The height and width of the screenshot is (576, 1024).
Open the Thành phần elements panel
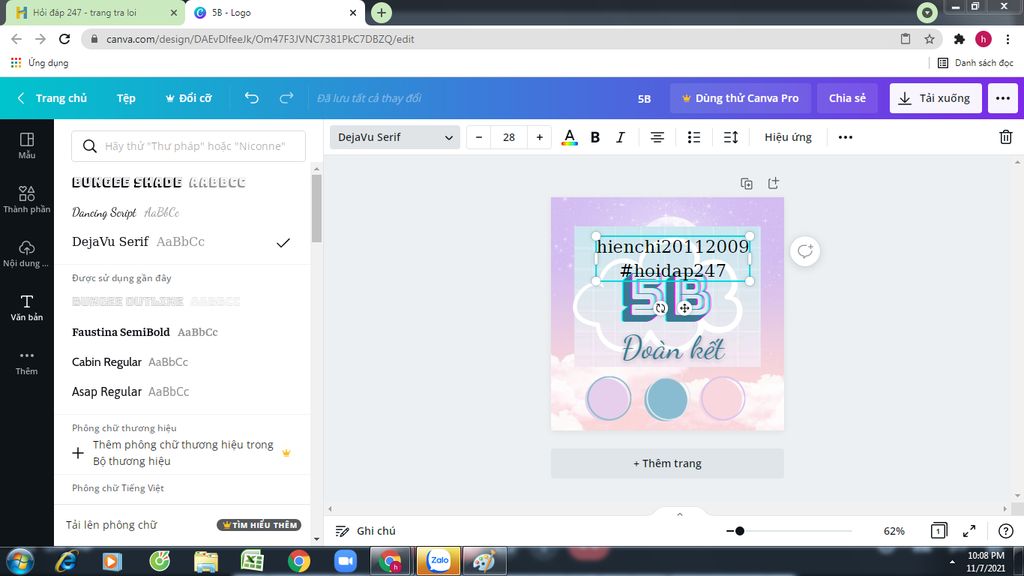pyautogui.click(x=27, y=199)
